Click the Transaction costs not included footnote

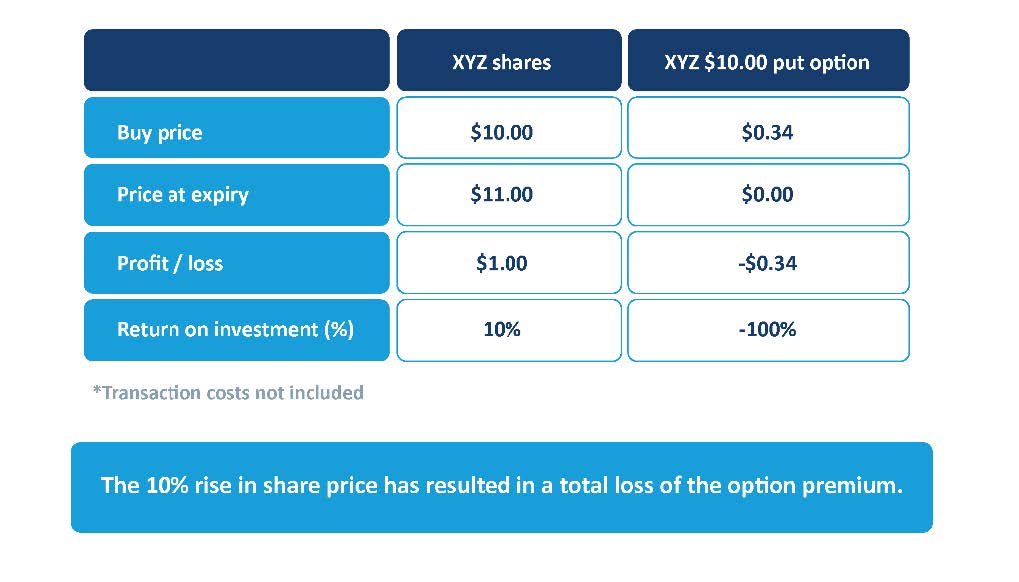228,393
